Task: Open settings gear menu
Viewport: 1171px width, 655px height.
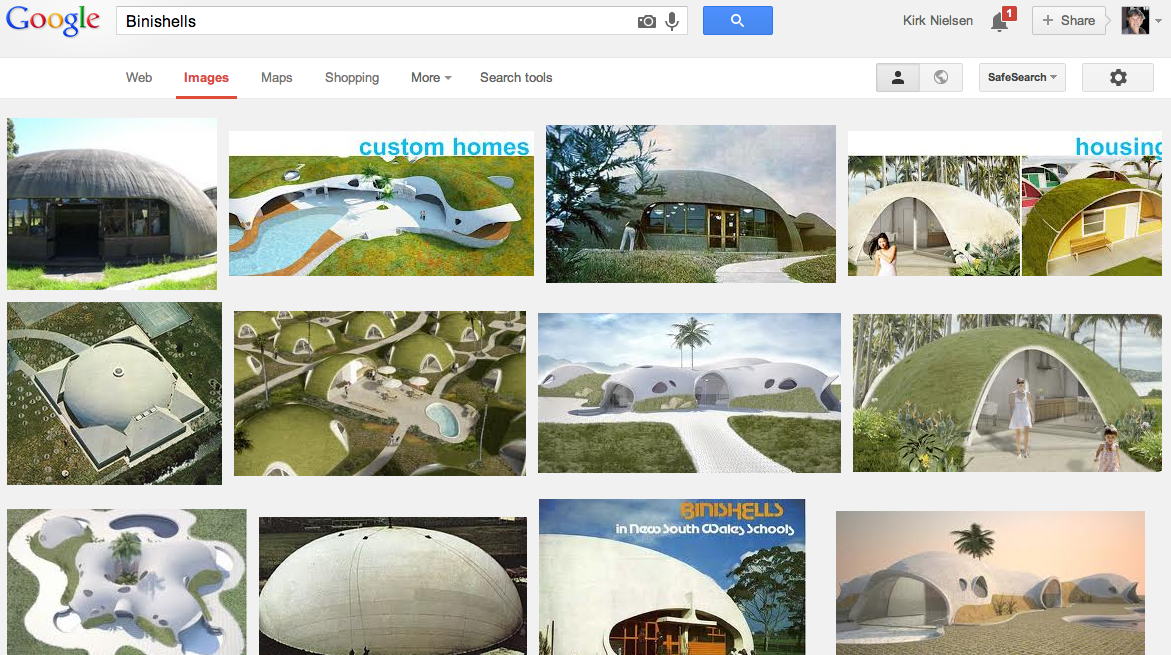Action: pyautogui.click(x=1118, y=77)
